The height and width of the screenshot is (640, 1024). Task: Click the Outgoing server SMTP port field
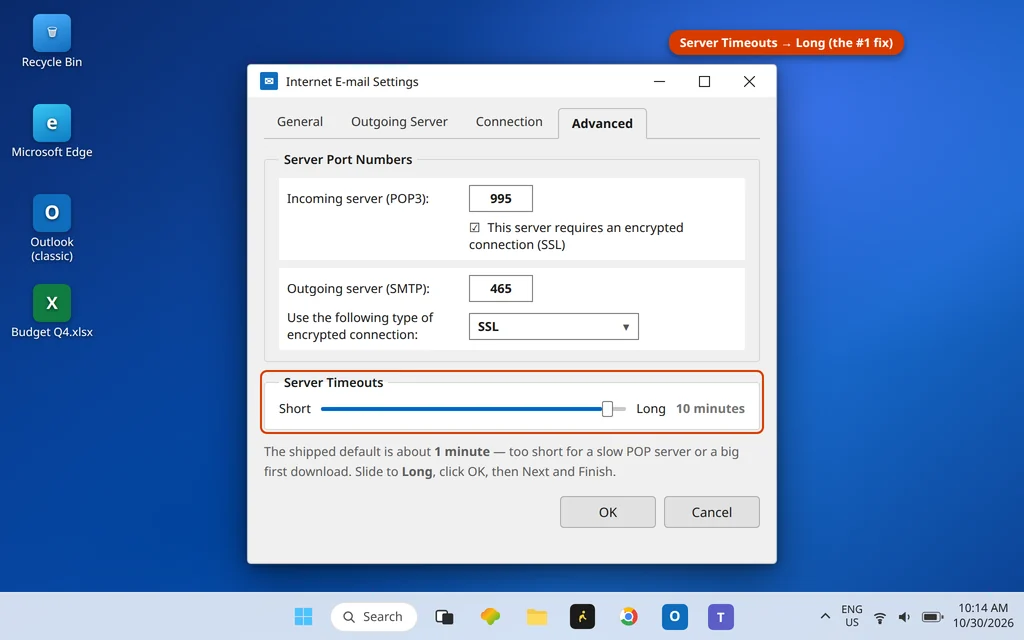pyautogui.click(x=501, y=289)
